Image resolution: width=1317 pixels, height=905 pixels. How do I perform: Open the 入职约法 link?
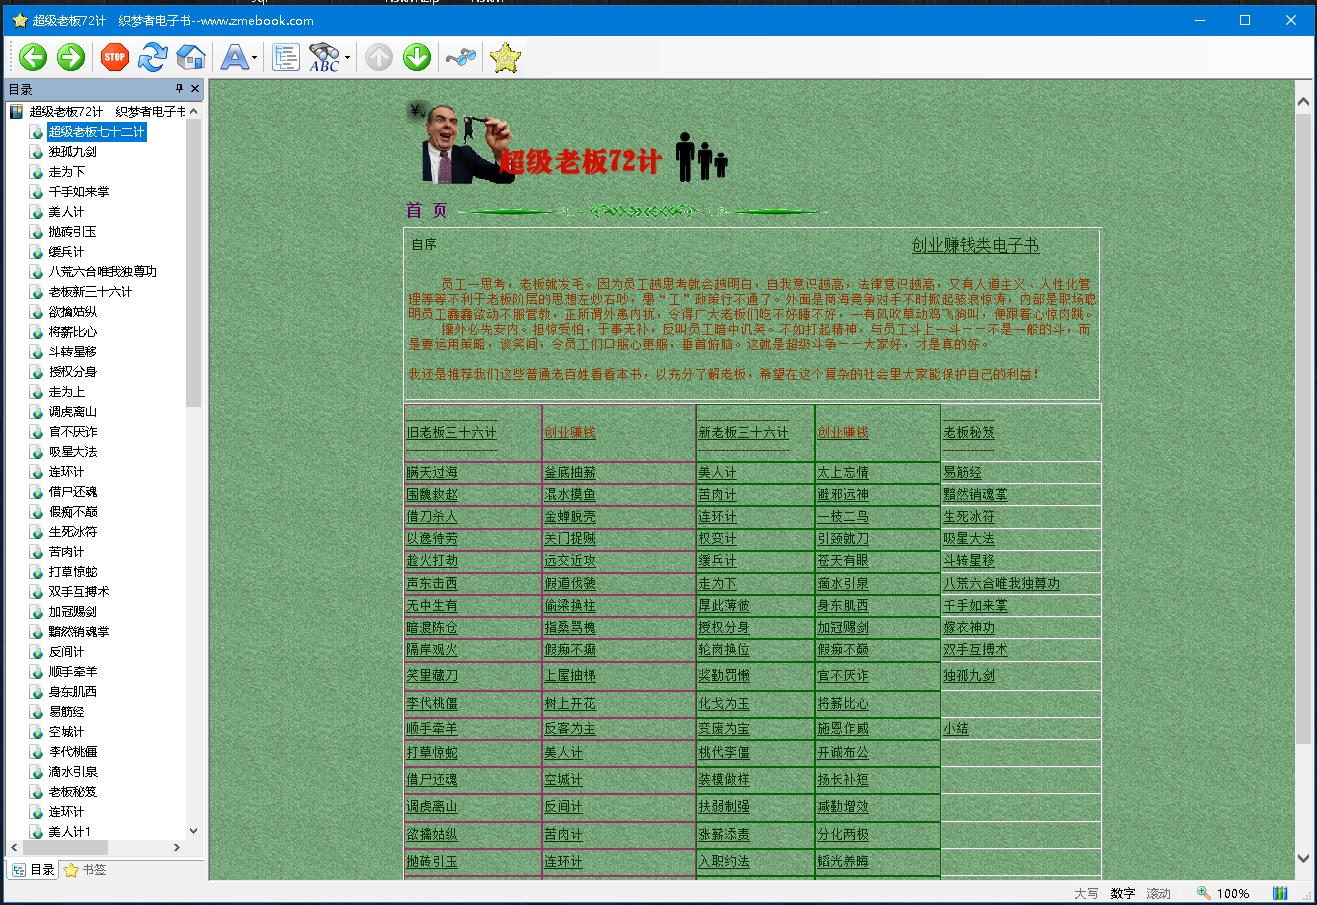click(724, 861)
